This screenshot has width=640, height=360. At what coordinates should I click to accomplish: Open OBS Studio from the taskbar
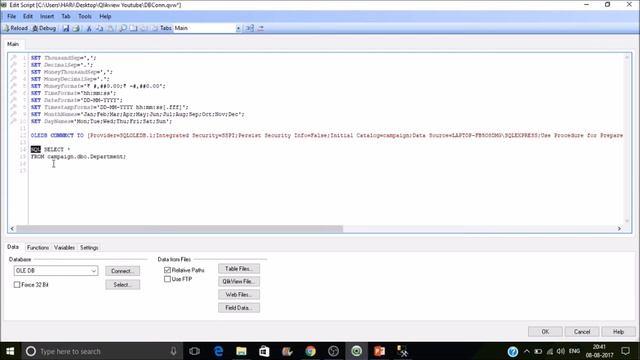coord(333,351)
